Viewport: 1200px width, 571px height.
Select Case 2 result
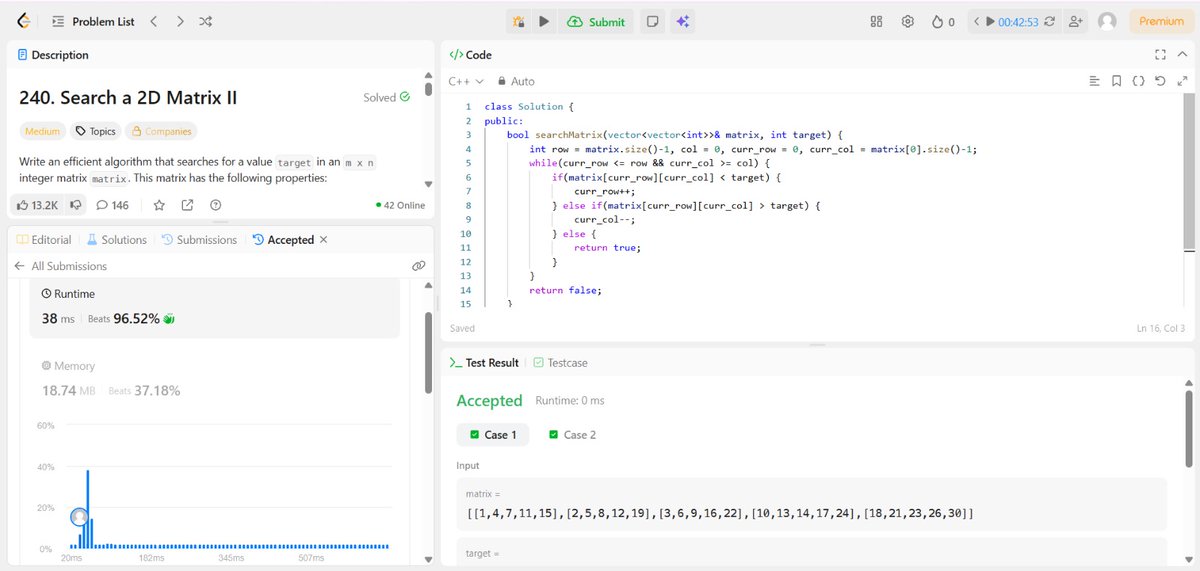(x=573, y=435)
